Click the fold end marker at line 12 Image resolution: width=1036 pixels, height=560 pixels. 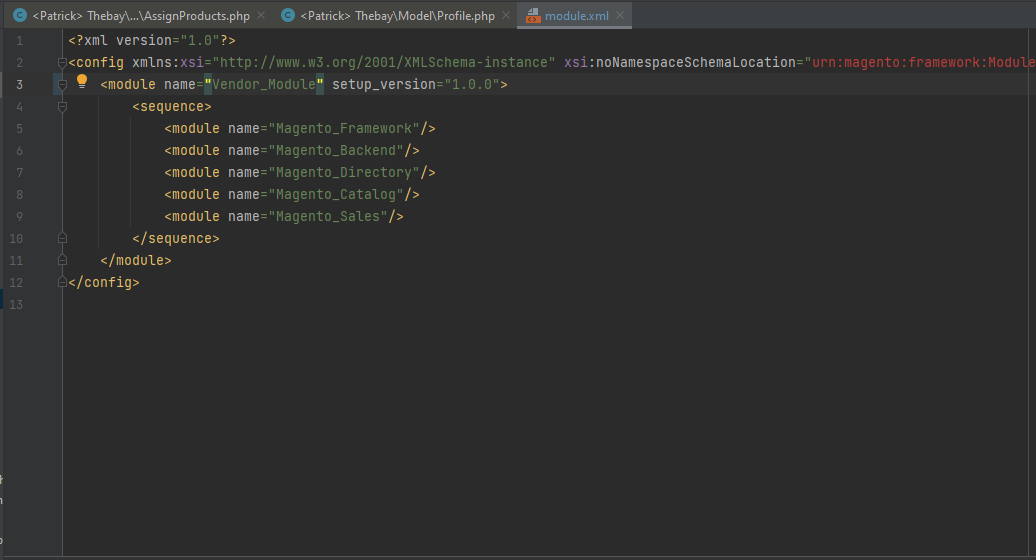[x=62, y=282]
